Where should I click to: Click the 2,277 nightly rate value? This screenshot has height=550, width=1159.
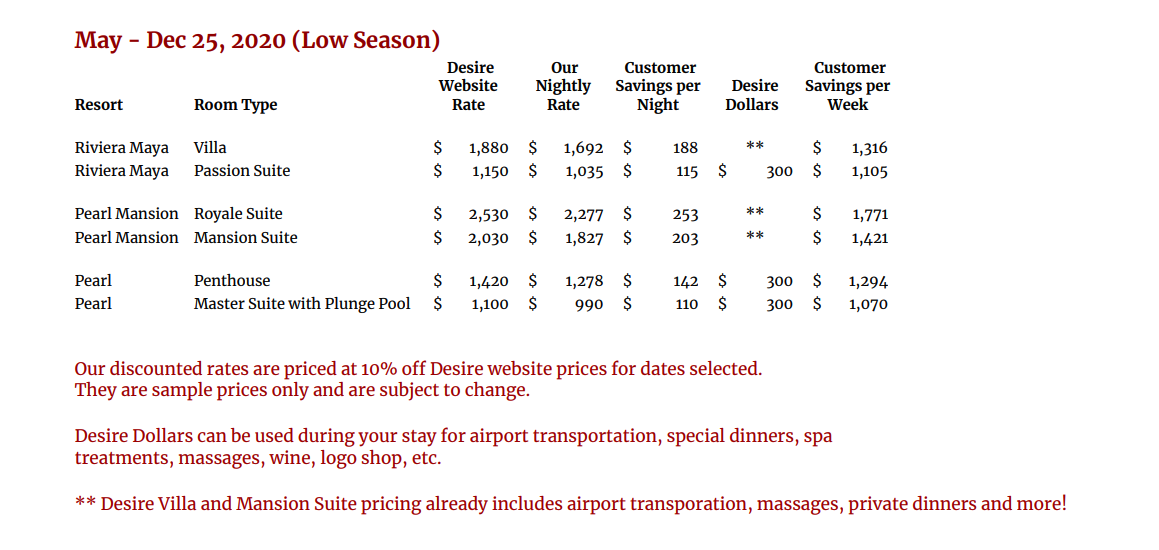584,215
